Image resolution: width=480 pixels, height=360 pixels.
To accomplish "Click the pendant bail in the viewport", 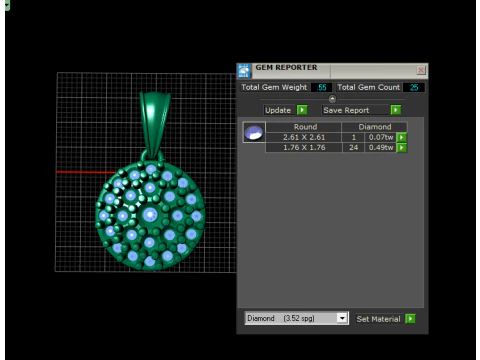I will coord(155,124).
